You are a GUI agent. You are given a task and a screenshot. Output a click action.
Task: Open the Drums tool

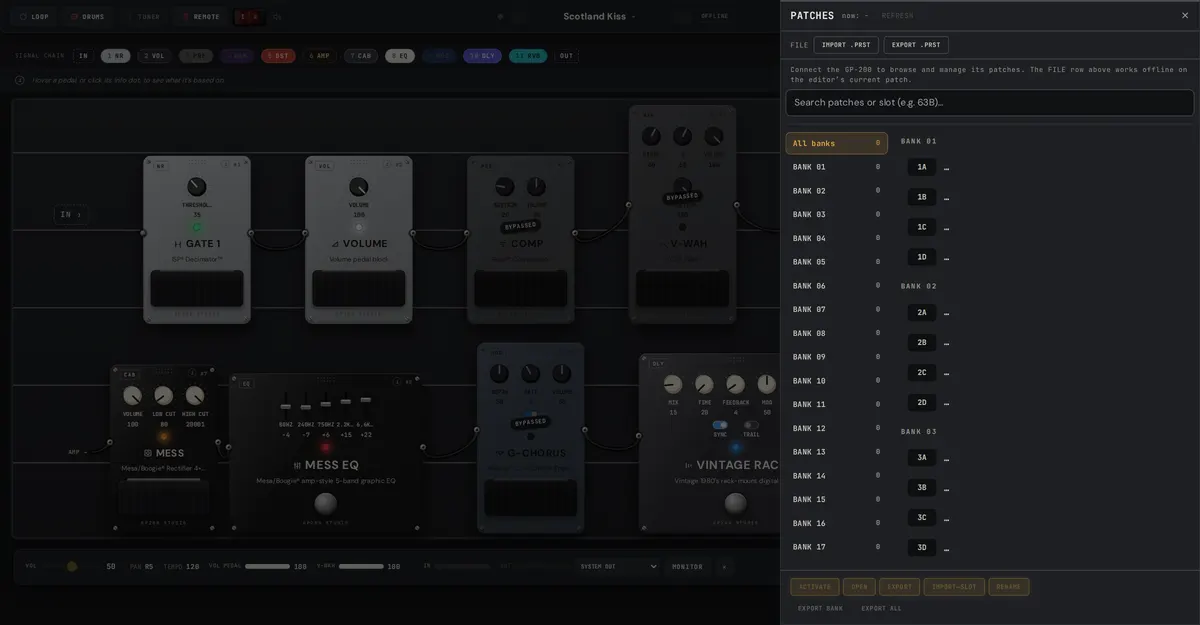[87, 16]
